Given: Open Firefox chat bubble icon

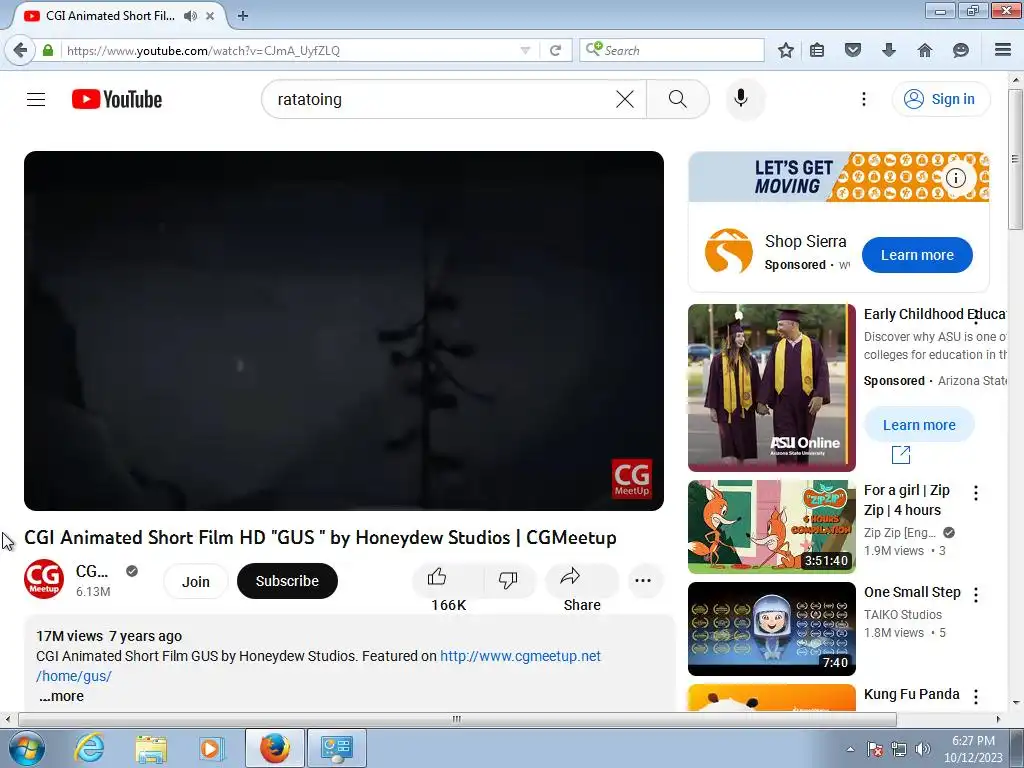Looking at the screenshot, I should point(961,50).
